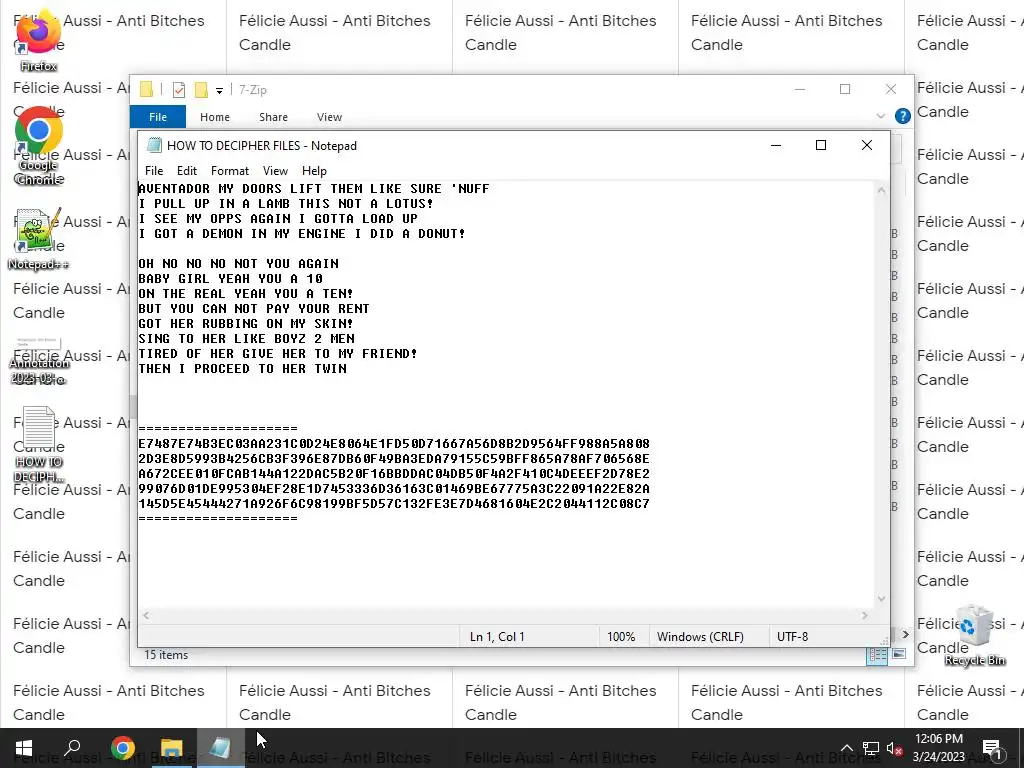Viewport: 1024px width, 768px height.
Task: Click the folder icon in the 7-Zip window title
Action: [x=146, y=89]
